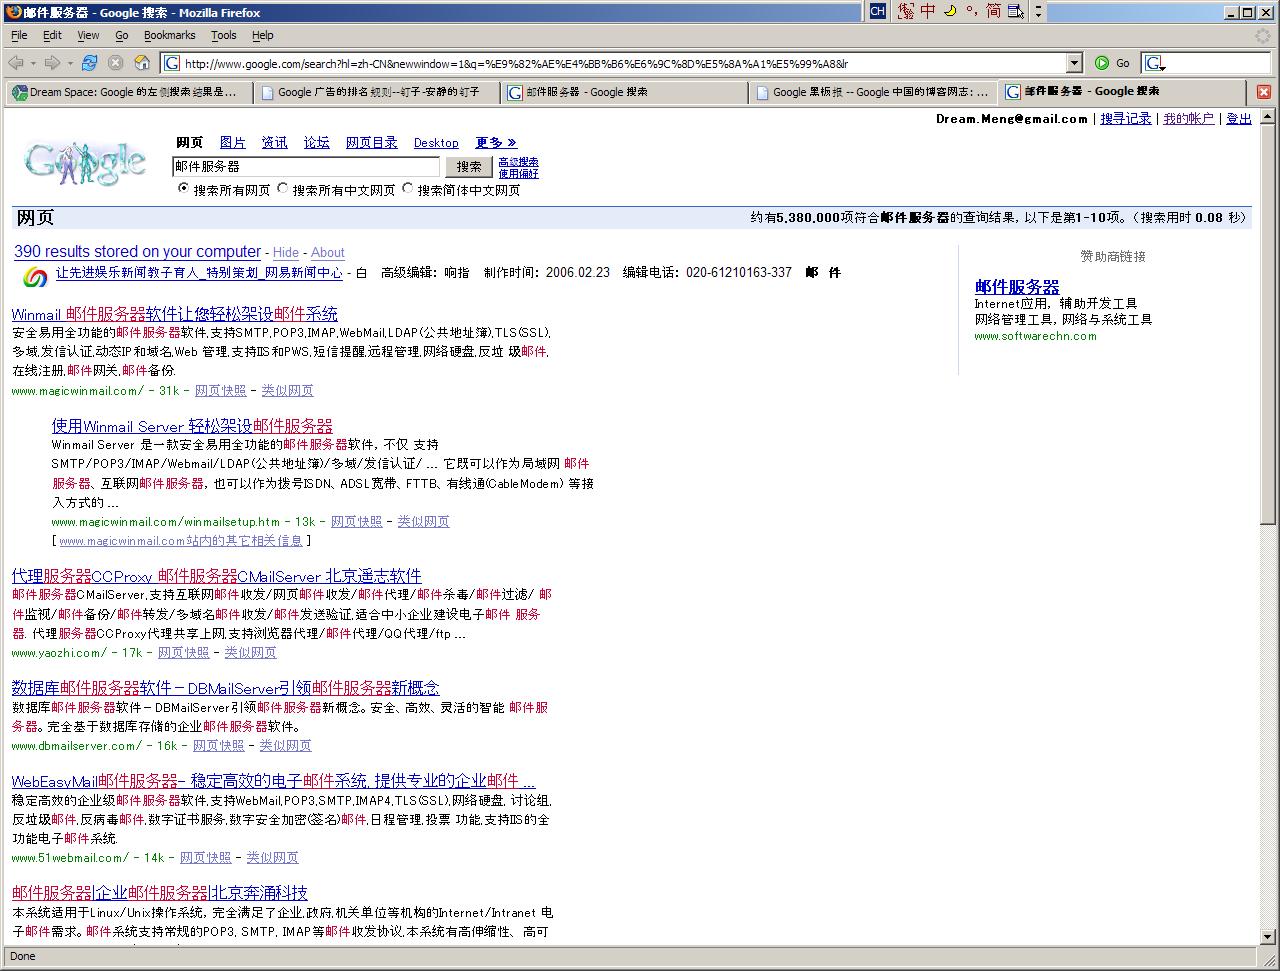1280x971 pixels.
Task: Open 使用偏好 preferences link
Action: (x=518, y=174)
